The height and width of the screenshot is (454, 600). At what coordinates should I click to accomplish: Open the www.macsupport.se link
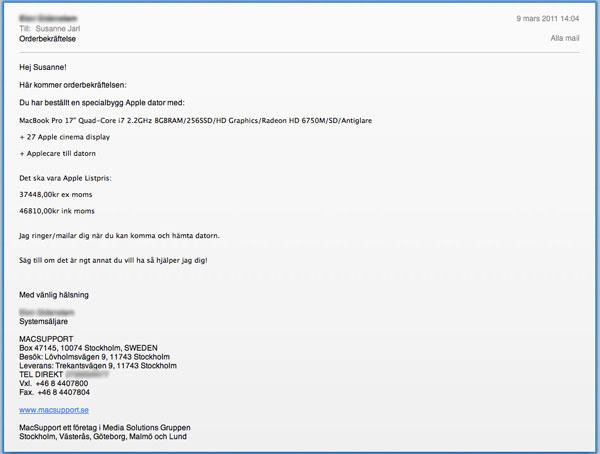pos(54,410)
